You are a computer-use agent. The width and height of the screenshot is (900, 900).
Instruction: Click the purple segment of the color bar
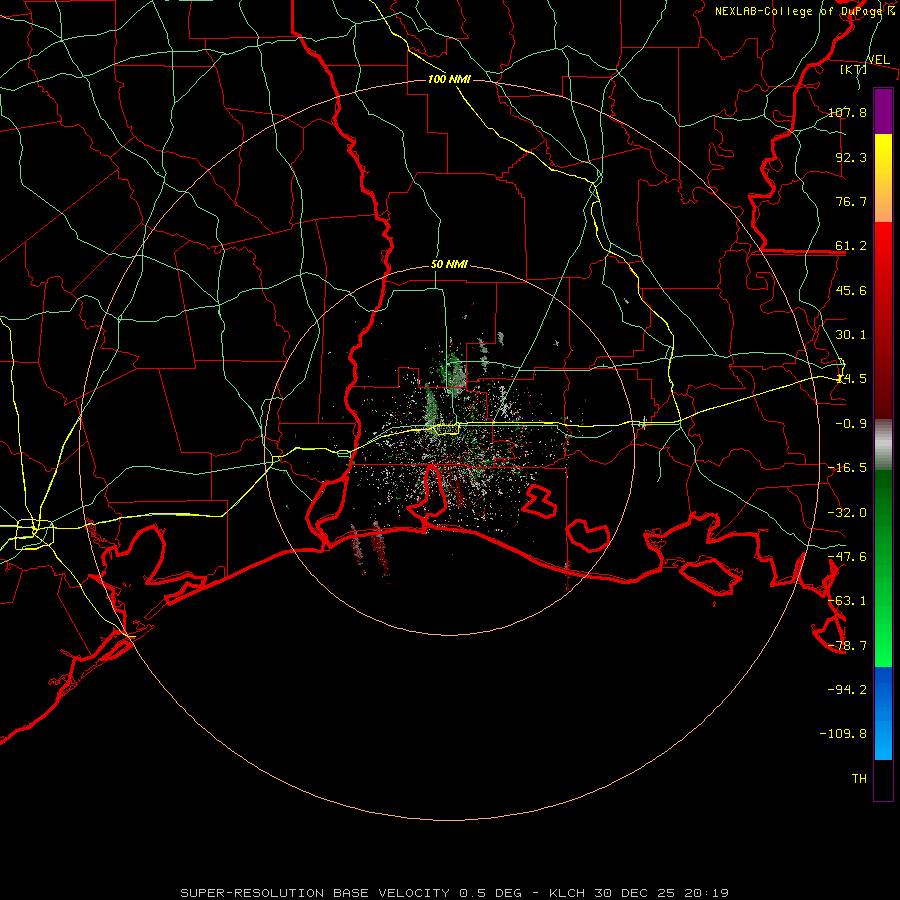883,111
